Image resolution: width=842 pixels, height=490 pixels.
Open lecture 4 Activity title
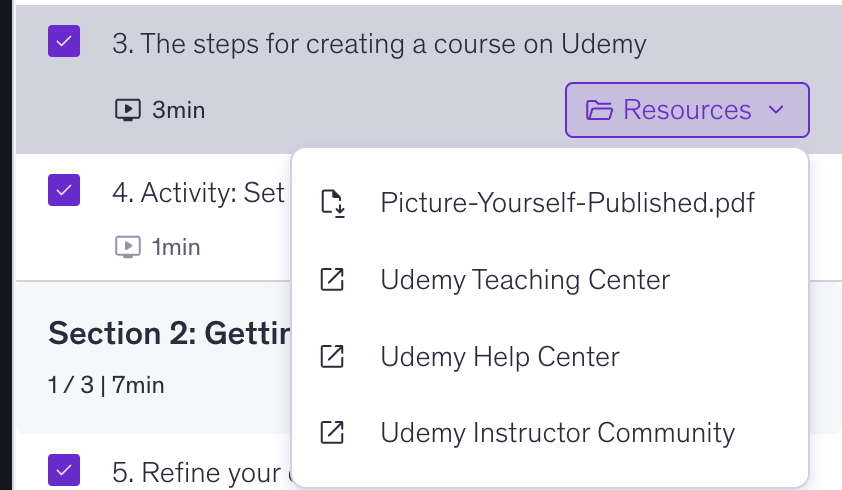point(199,192)
